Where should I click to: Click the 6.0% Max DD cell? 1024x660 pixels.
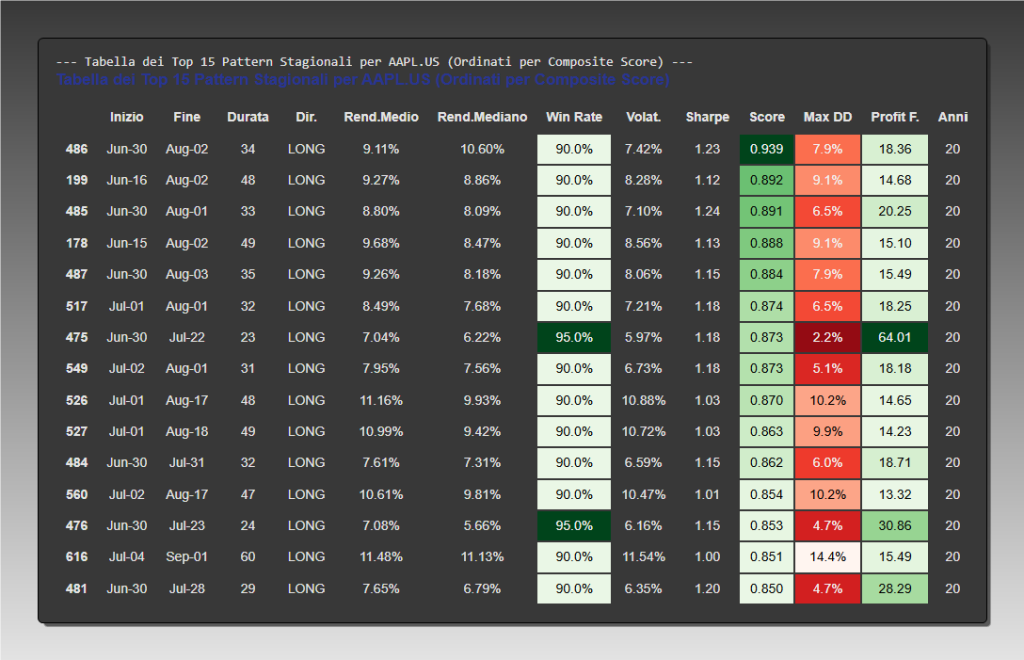[x=827, y=462]
